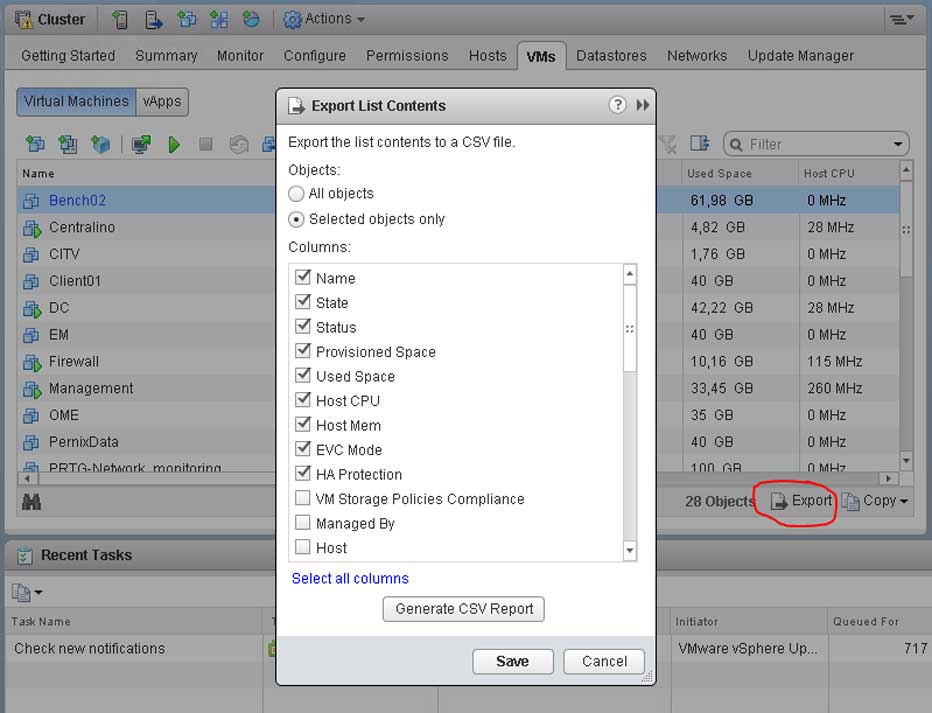Click the Generate CSV Report button

pos(464,609)
